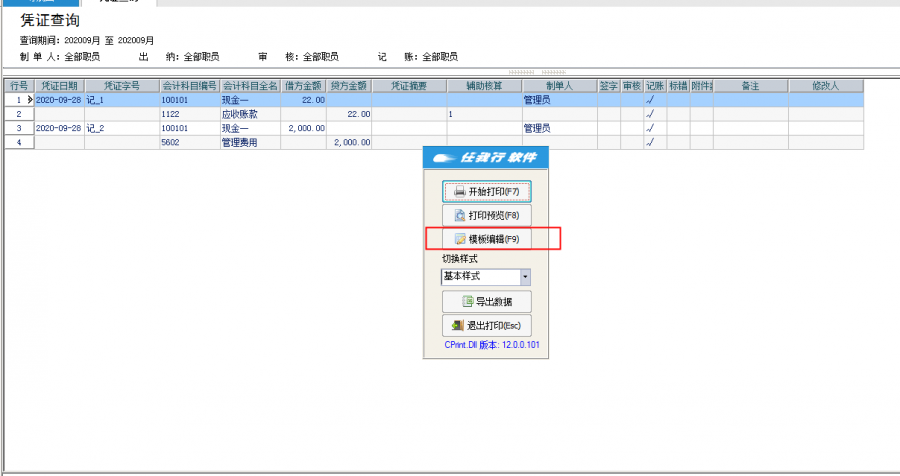Click the 备注 column header
This screenshot has height=476, width=900.
(x=751, y=86)
